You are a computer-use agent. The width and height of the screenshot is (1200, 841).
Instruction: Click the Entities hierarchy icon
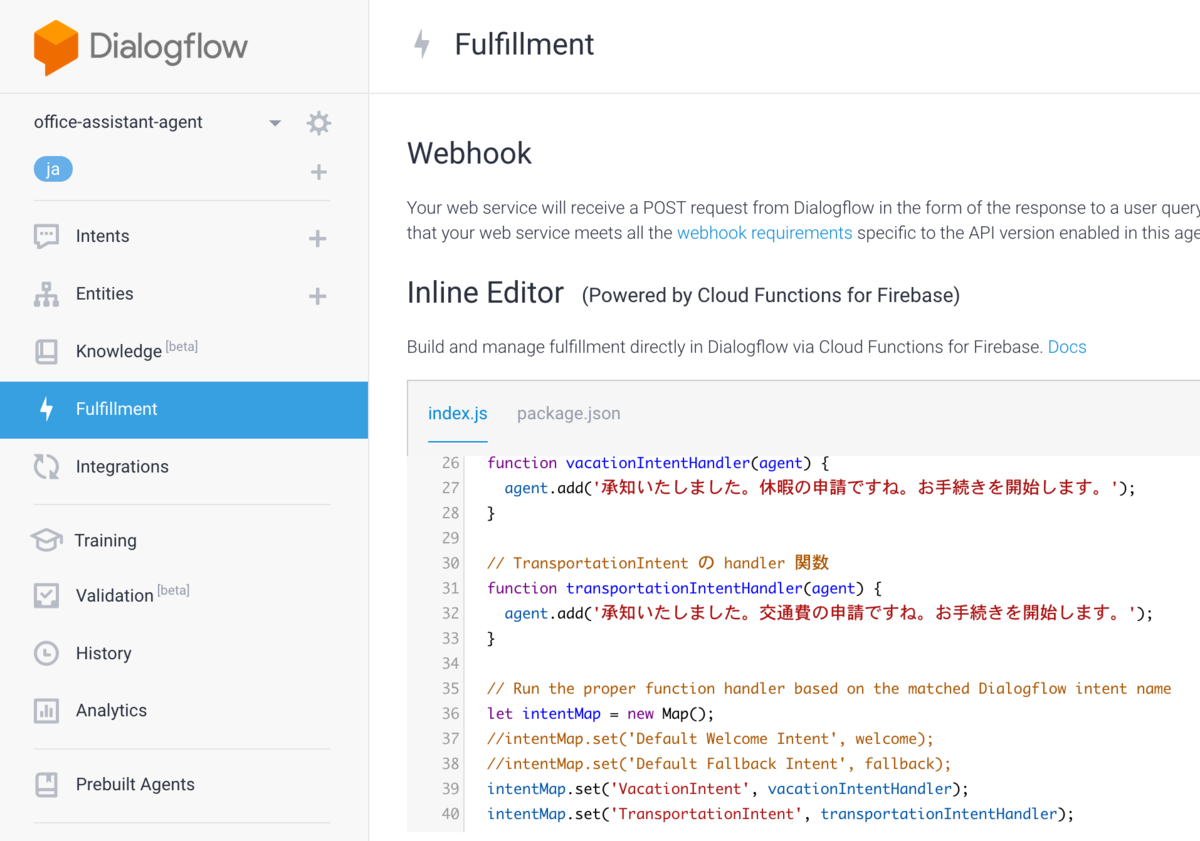[46, 294]
